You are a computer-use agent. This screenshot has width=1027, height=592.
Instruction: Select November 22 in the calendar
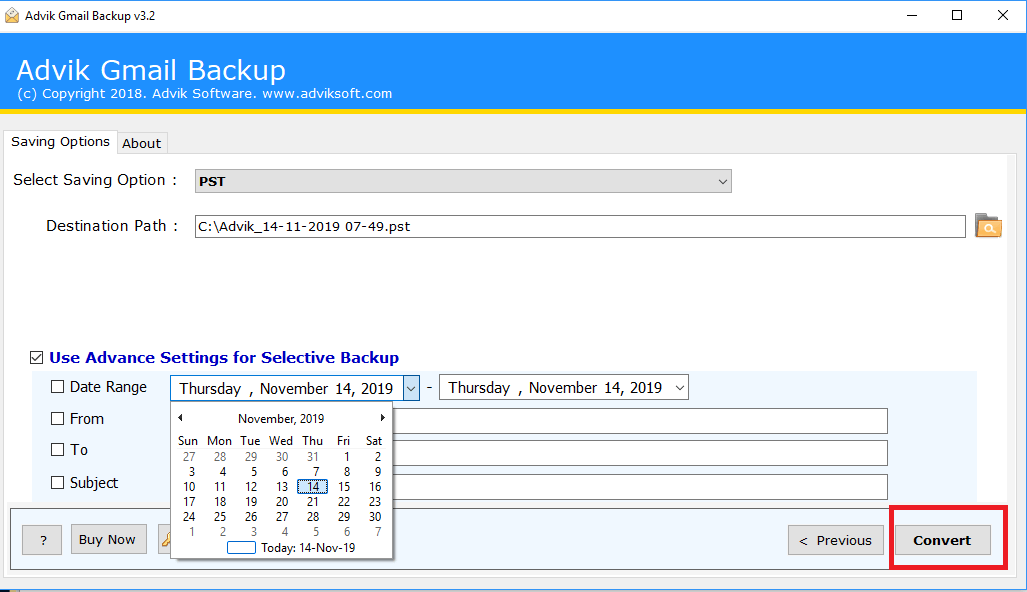(x=344, y=502)
